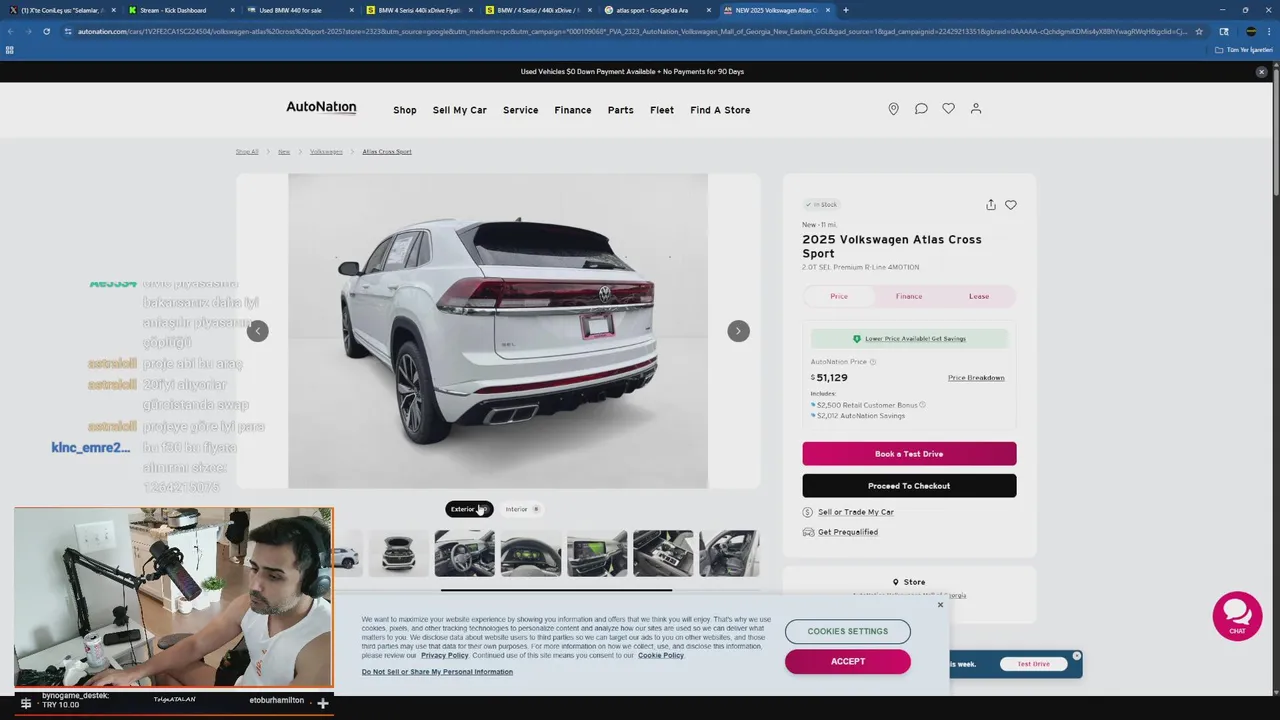Click Test Drive button in popup
Viewport: 1280px width, 720px height.
coord(1033,664)
